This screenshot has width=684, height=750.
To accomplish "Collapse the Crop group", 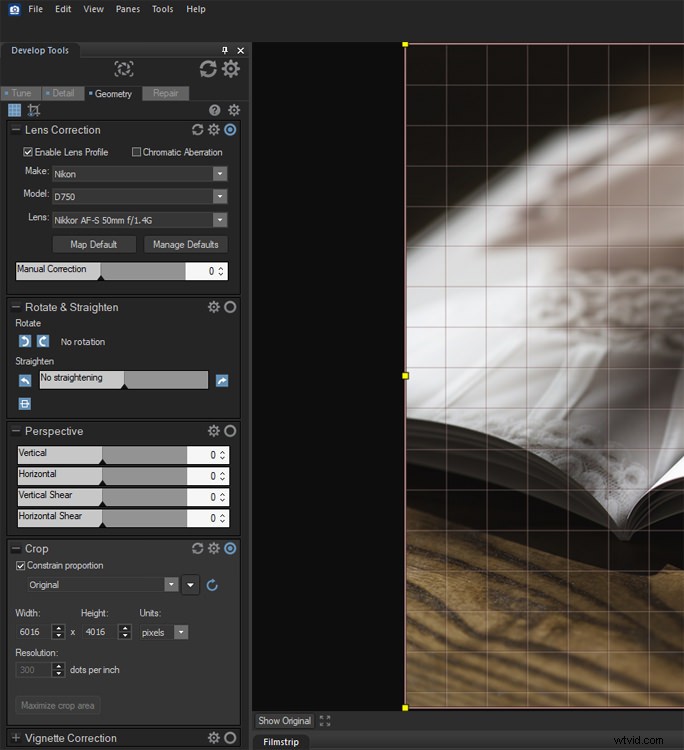I will tap(16, 549).
